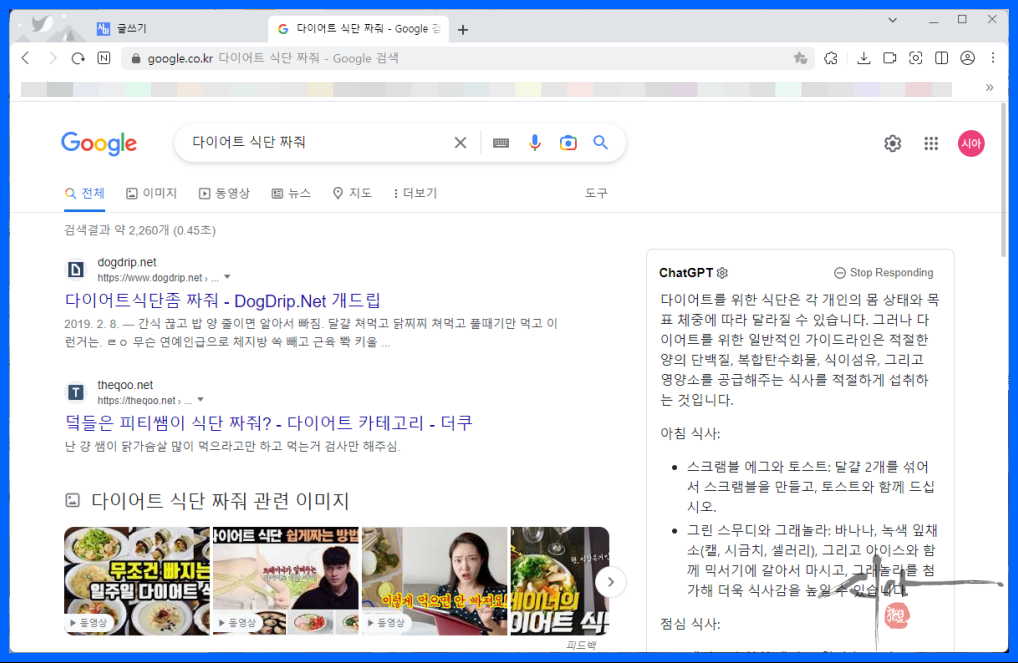Switch to the 지도 search tab
1018x663 pixels.
pyautogui.click(x=352, y=194)
